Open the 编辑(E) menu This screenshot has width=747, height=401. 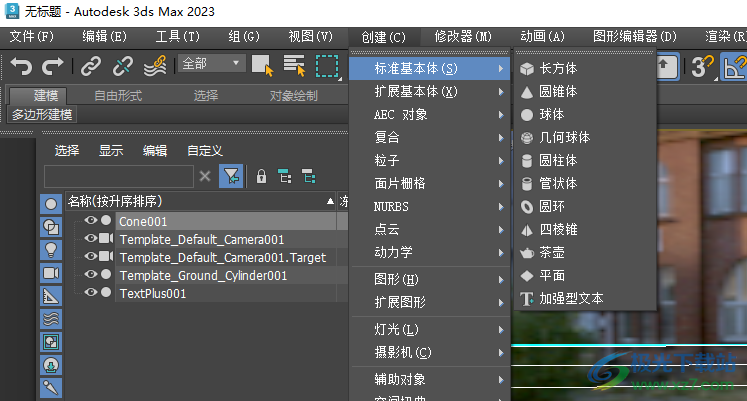coord(104,37)
